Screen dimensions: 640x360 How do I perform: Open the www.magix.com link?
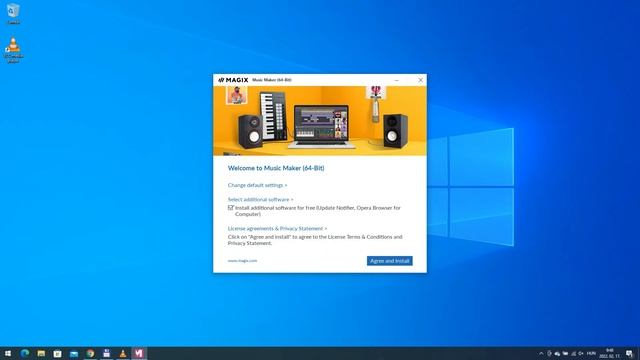coord(242,261)
